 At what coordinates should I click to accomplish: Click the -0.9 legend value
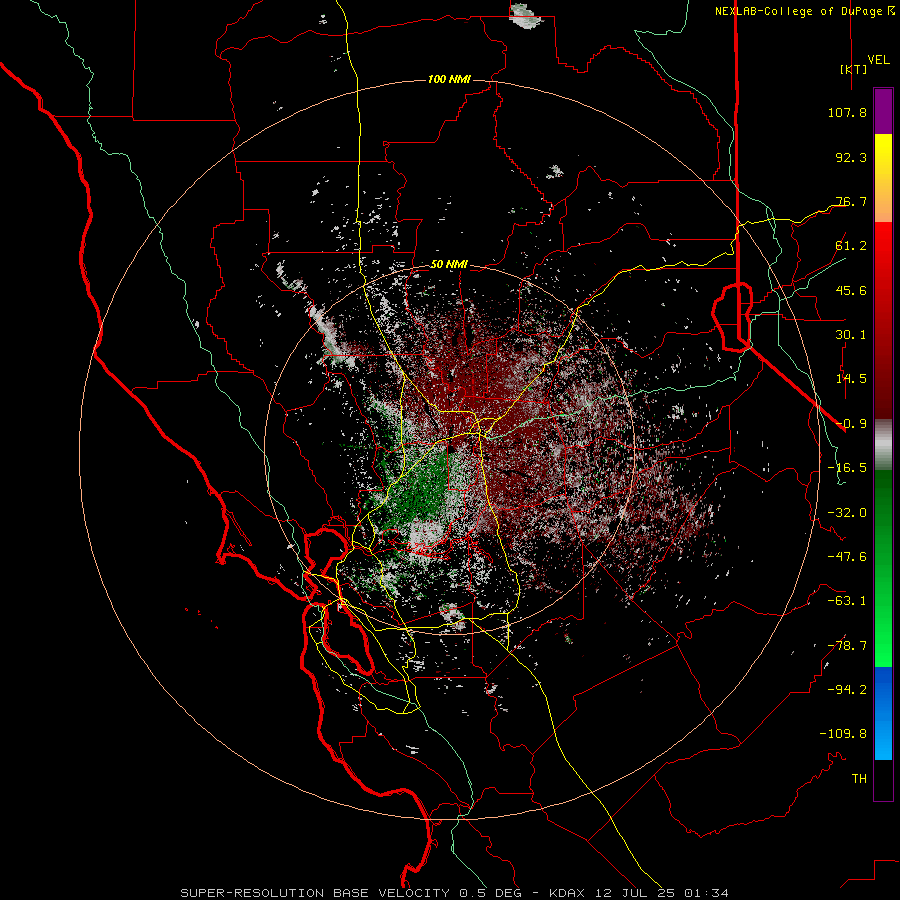(x=851, y=424)
